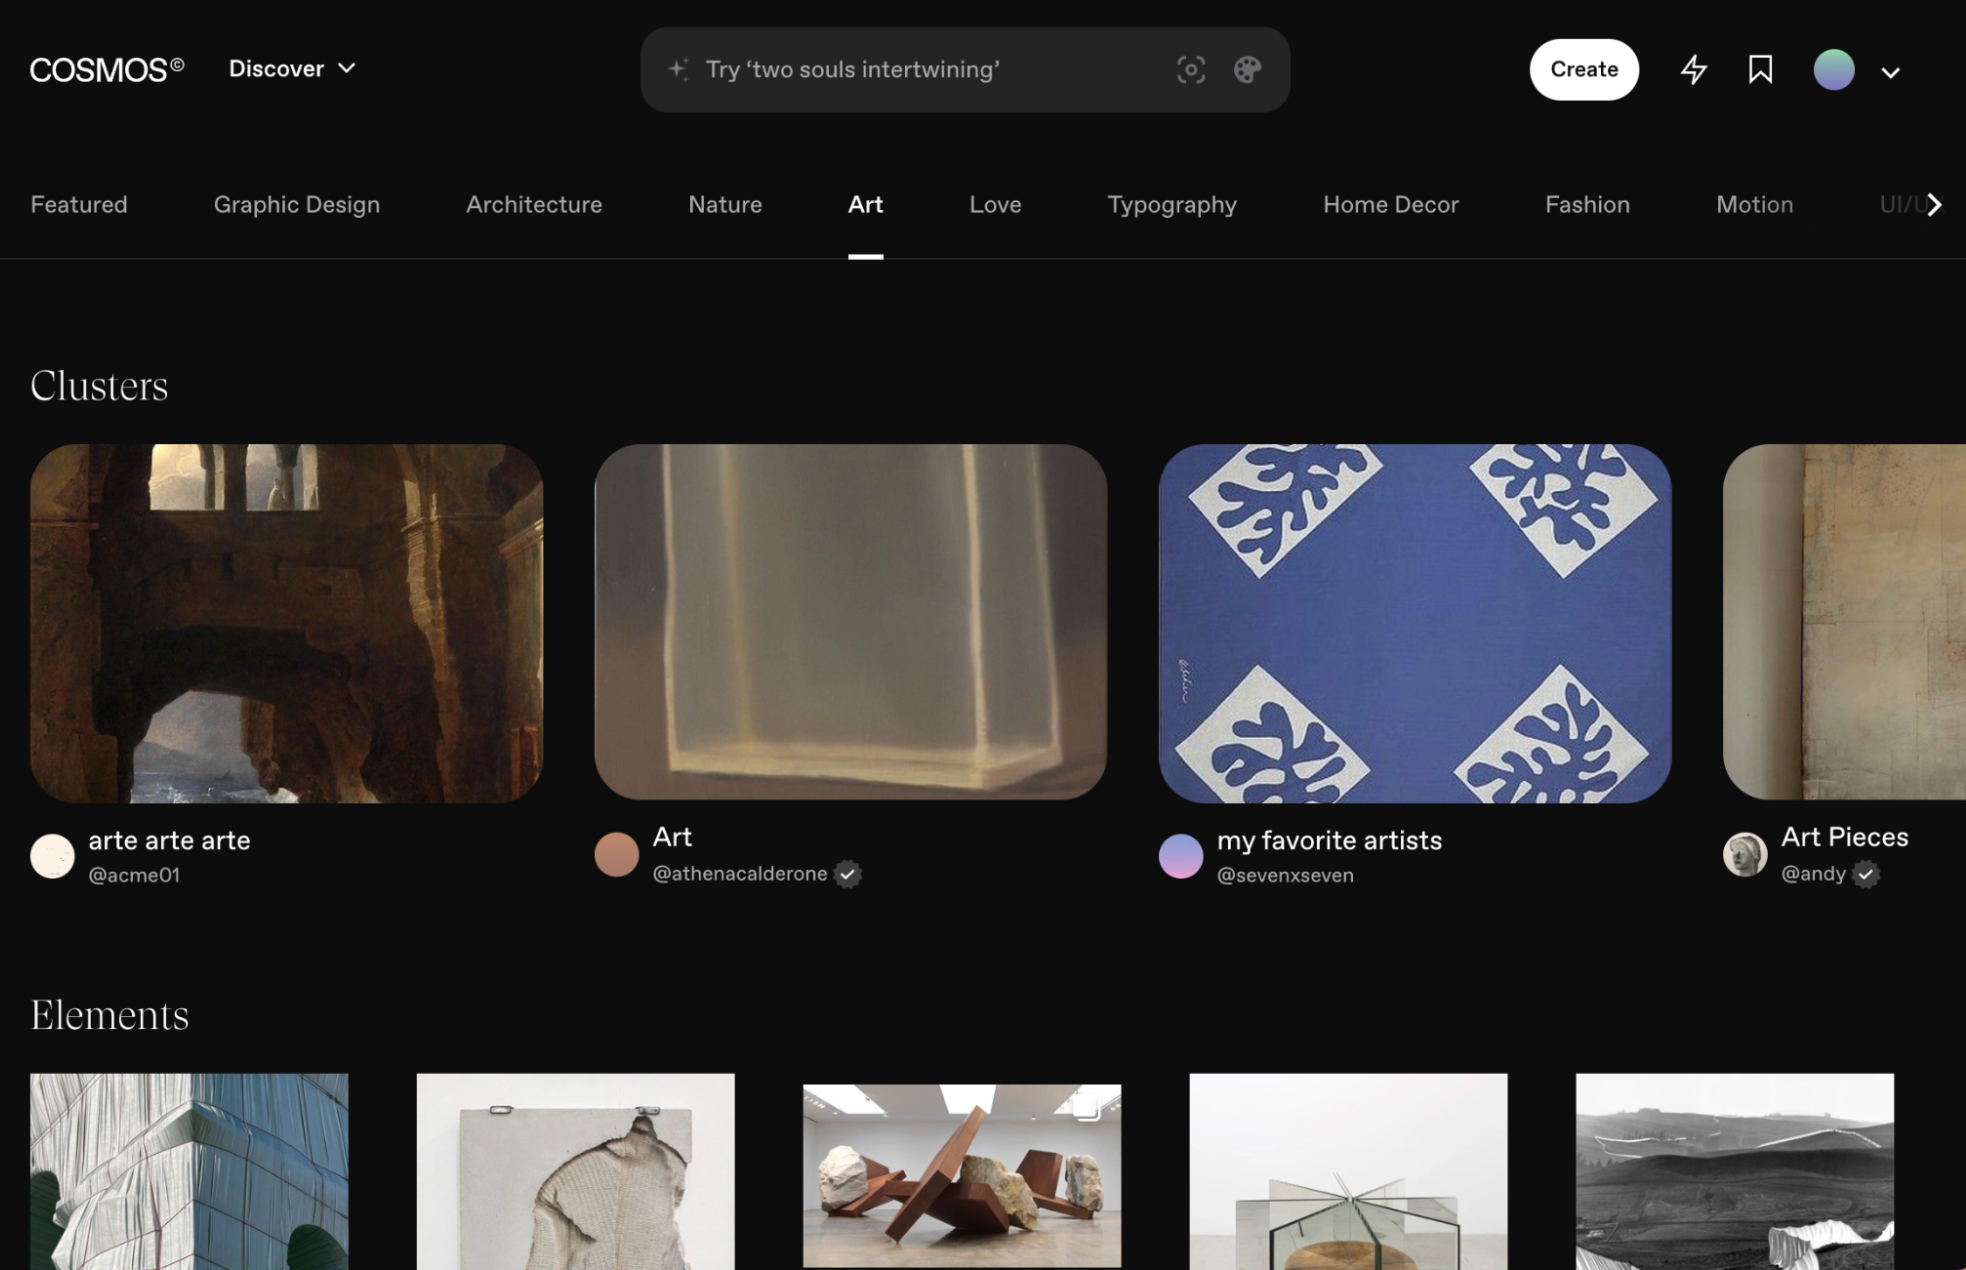Switch to the Typography tab

[1172, 204]
